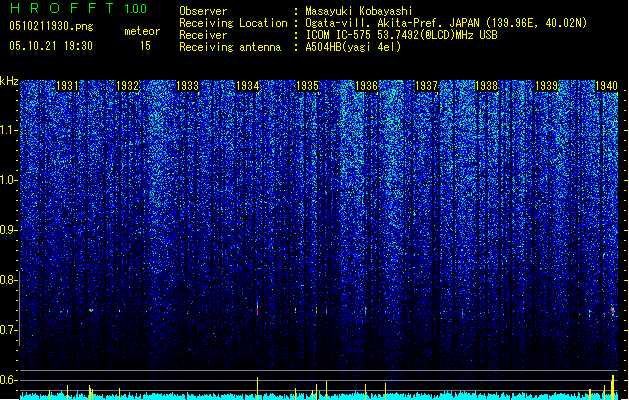Click the HROFFT program title text
This screenshot has height=400, width=629.
coord(61,8)
